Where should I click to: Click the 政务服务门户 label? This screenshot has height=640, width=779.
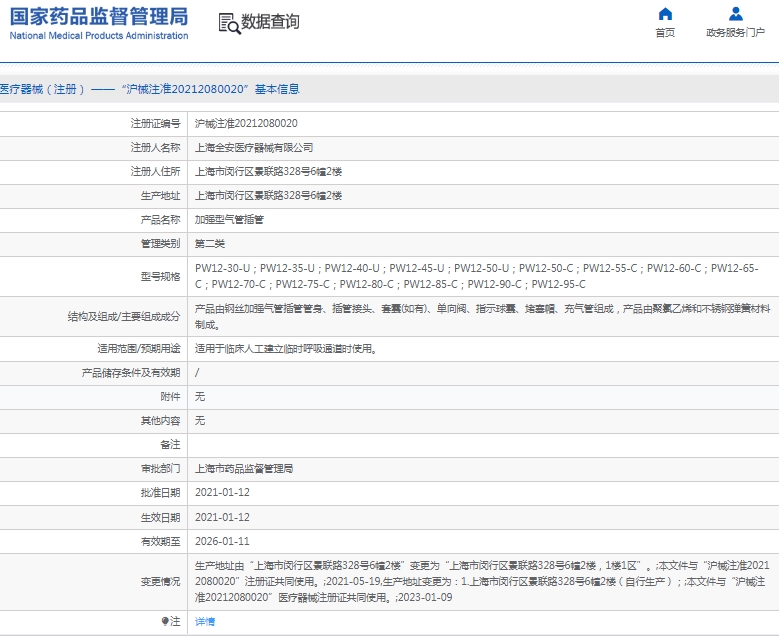736,33
